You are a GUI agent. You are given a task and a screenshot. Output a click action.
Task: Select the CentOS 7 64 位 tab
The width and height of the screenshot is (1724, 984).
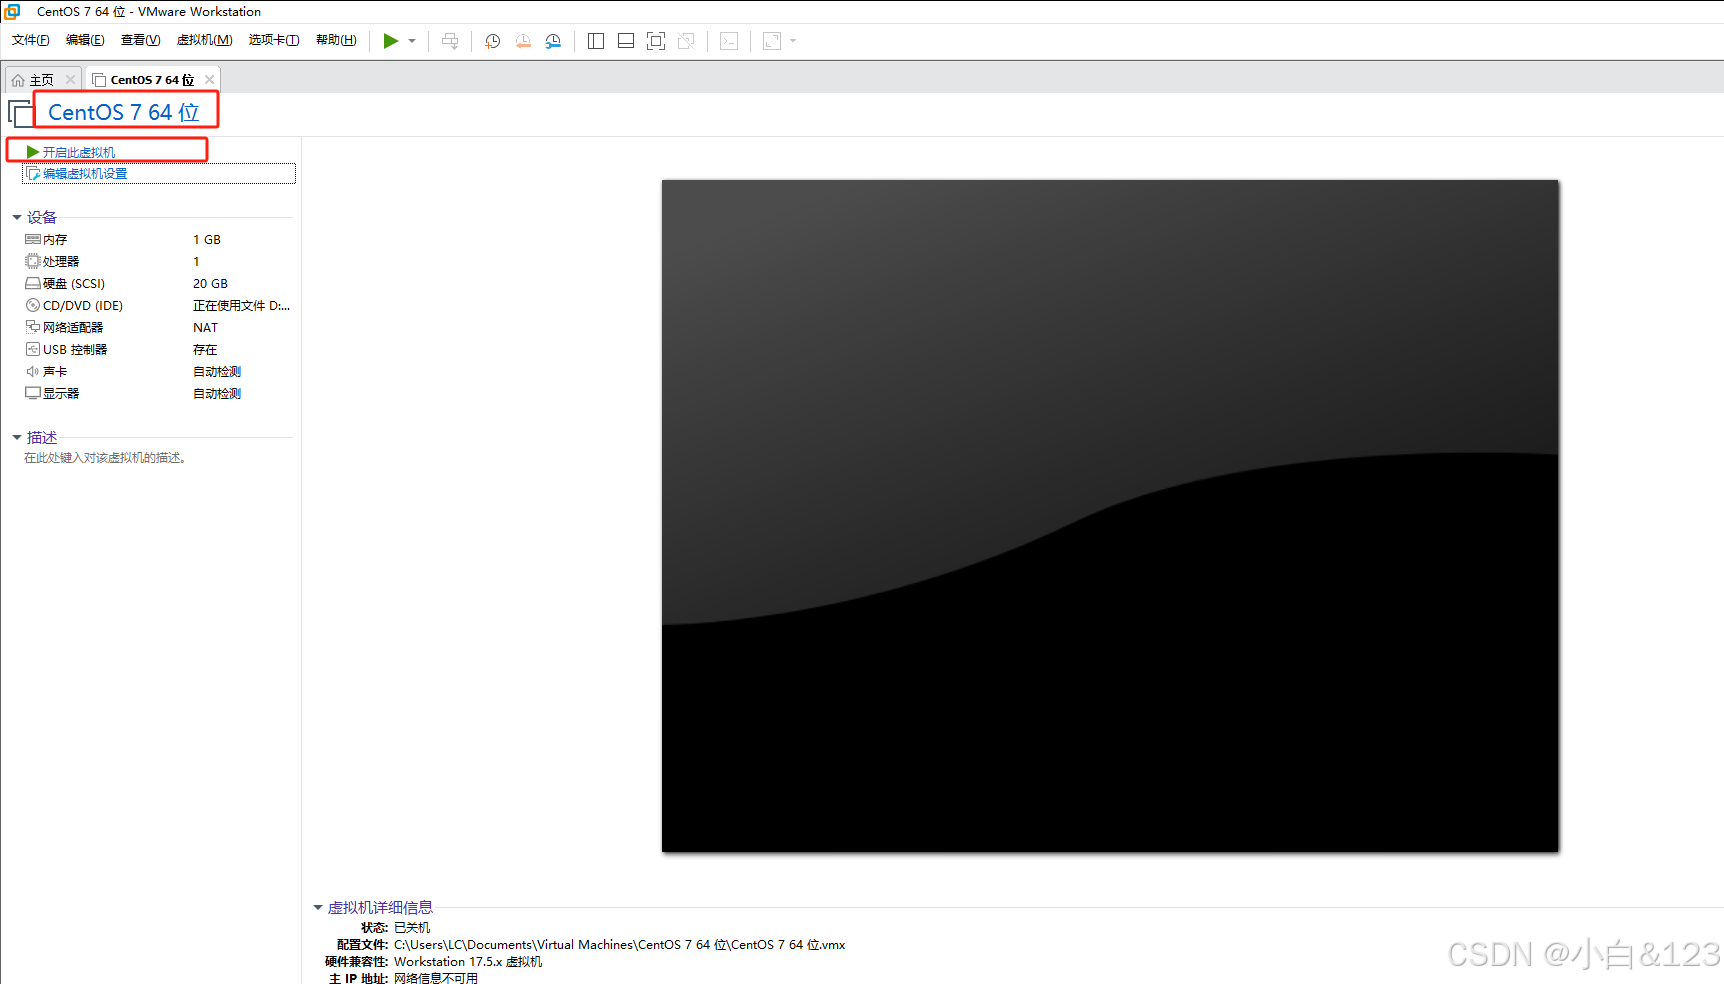(152, 80)
